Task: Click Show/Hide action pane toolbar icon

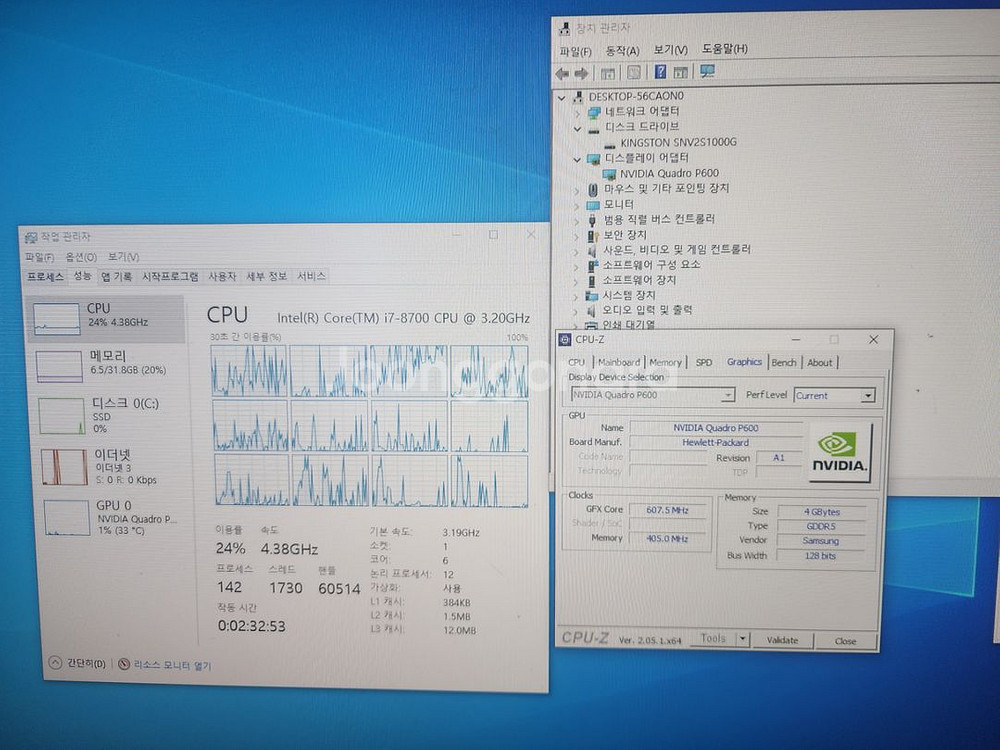Action: tap(680, 73)
